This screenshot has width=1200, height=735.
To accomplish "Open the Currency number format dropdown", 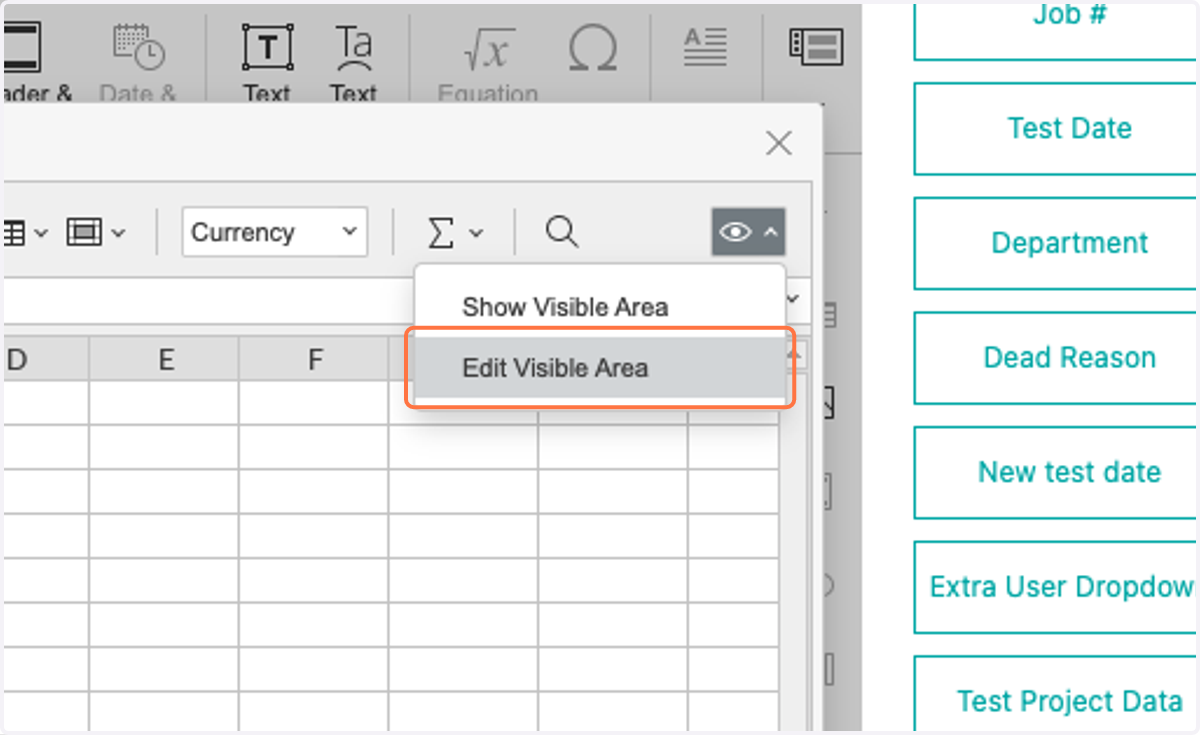I will 275,232.
